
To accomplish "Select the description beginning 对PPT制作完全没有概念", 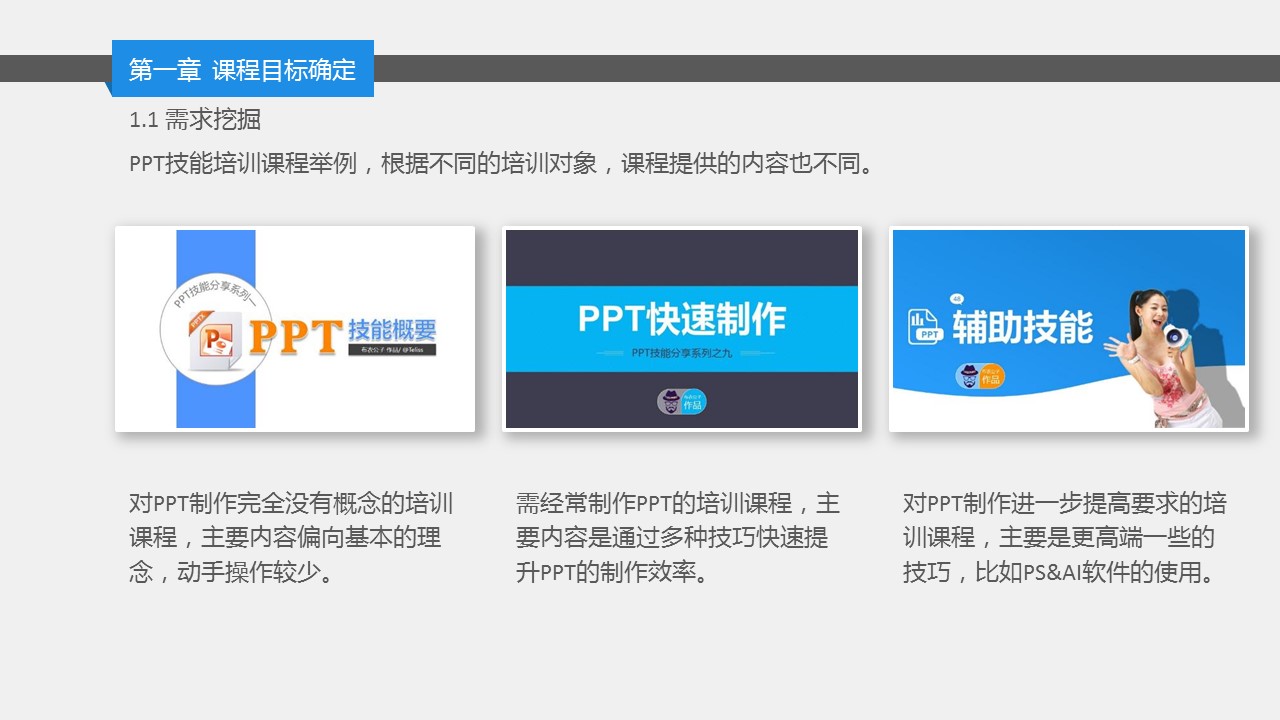I will (x=291, y=538).
